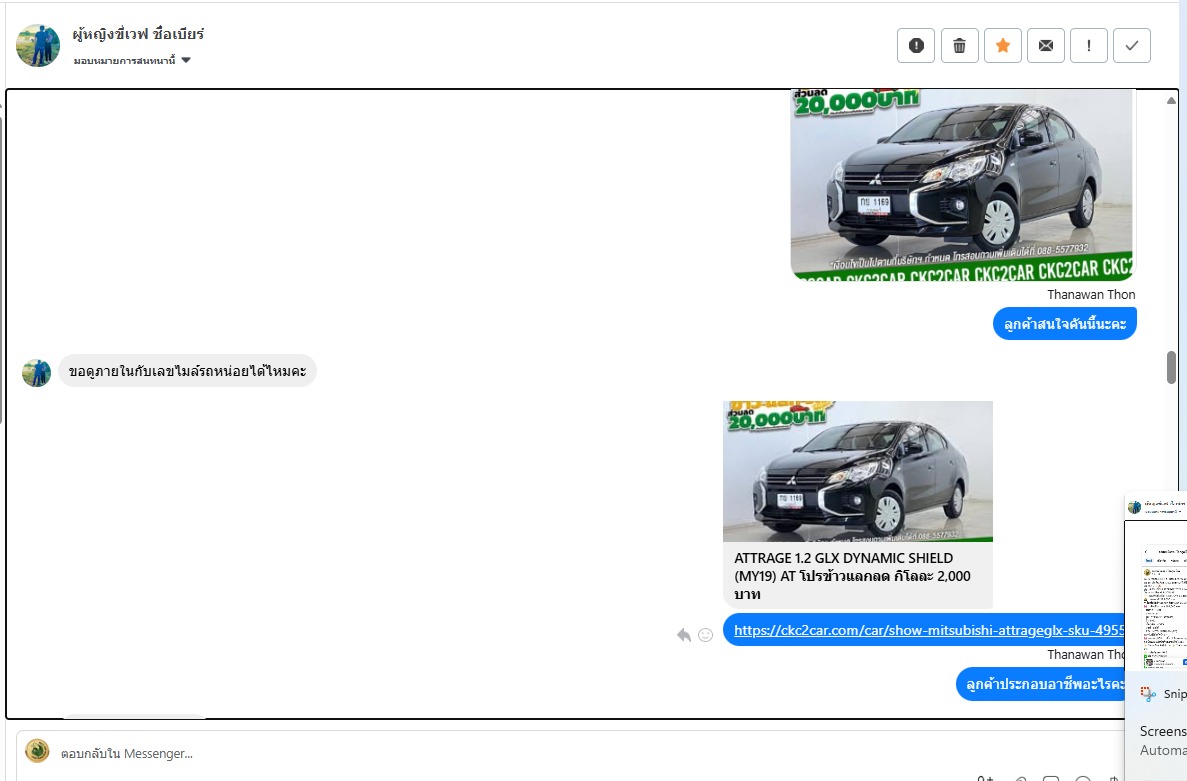Image resolution: width=1187 pixels, height=781 pixels.
Task: Open the Snipping Tool screenshot notification thumbnail
Action: (x=1156, y=581)
